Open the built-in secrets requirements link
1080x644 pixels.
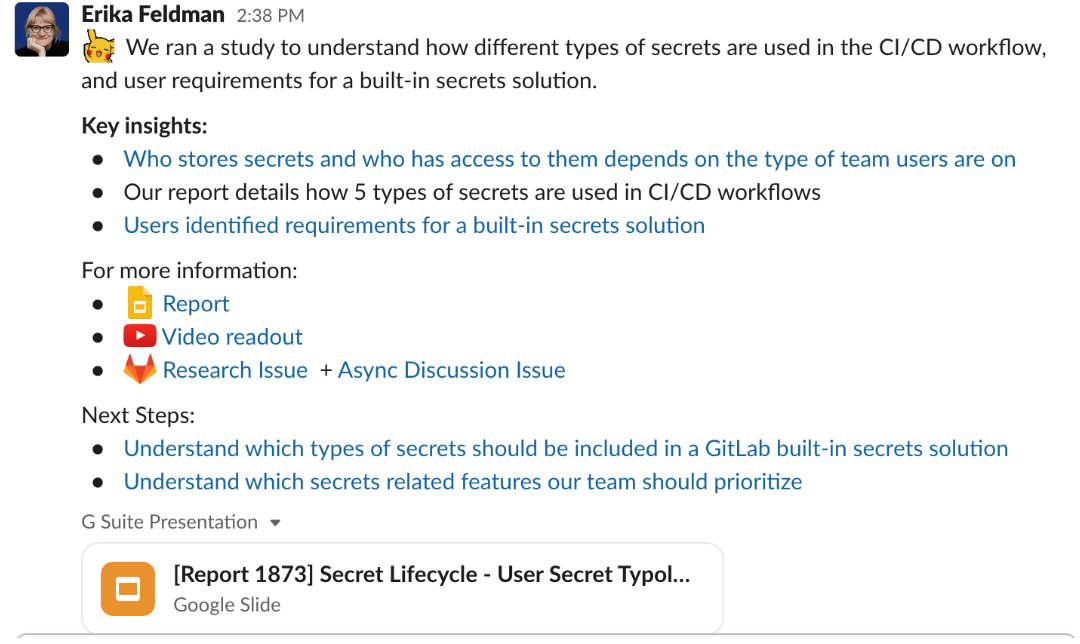point(414,225)
